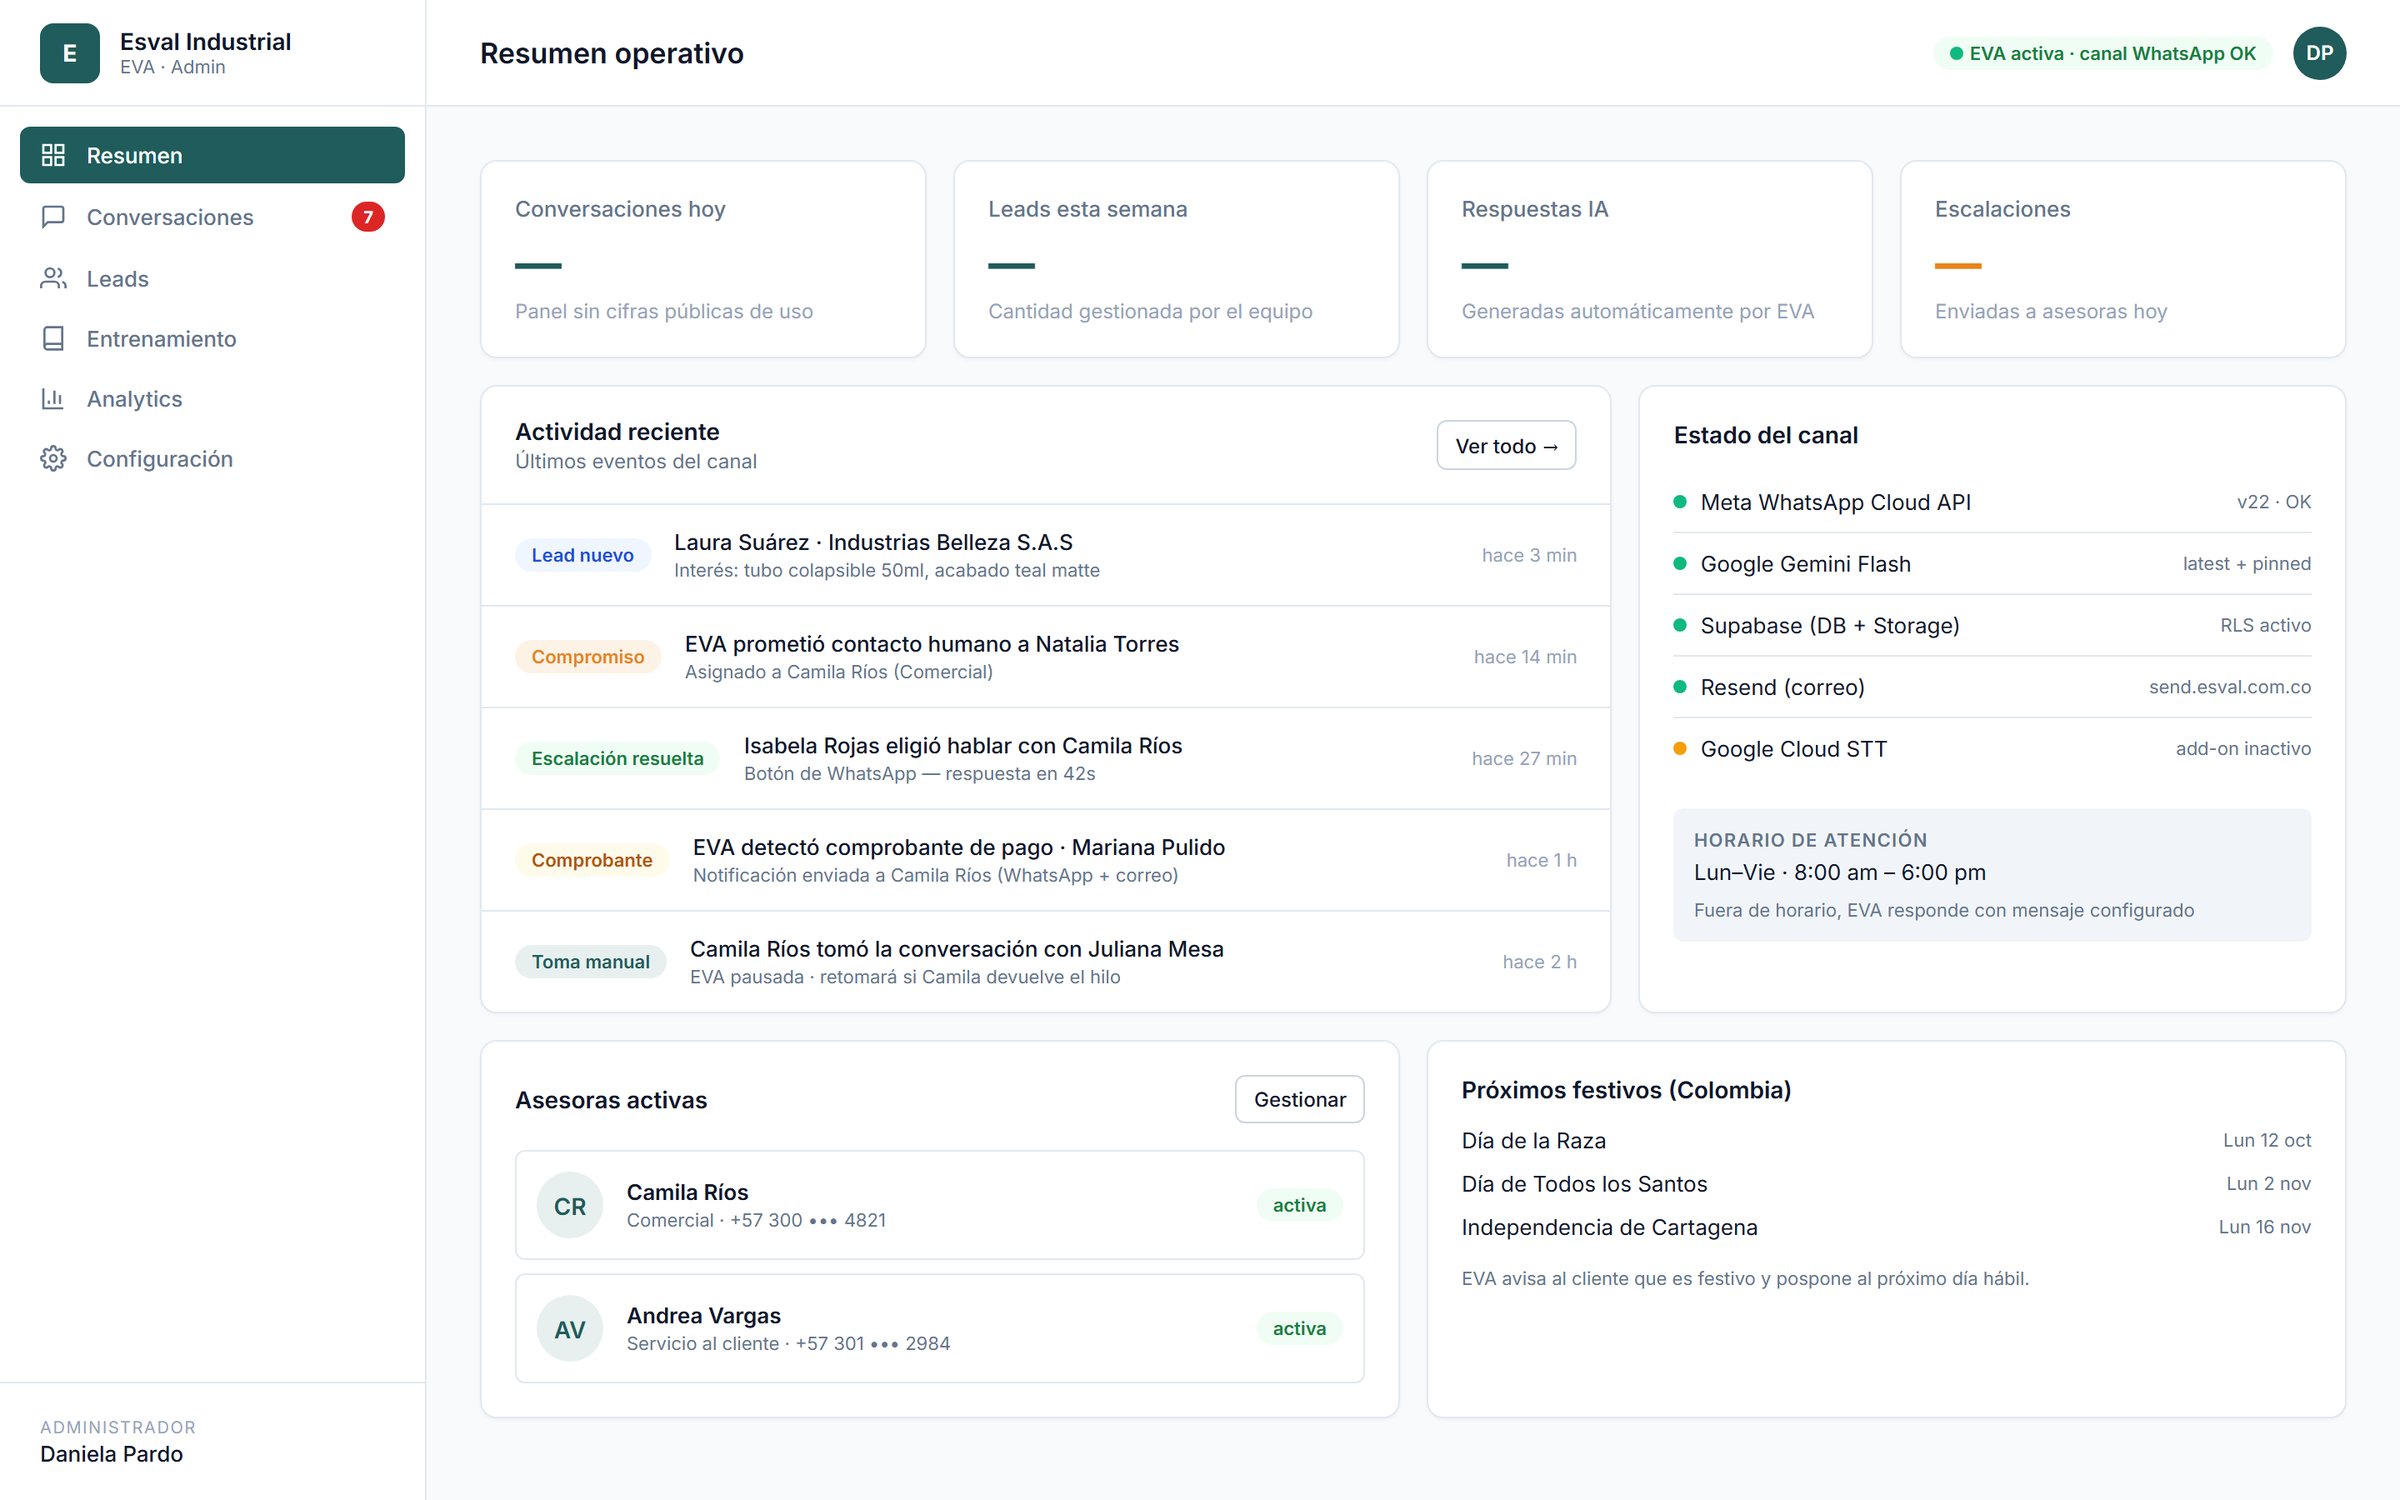Viewport: 2400px width, 1500px height.
Task: Click Independencia de Cartagena holiday
Action: (1885, 1227)
